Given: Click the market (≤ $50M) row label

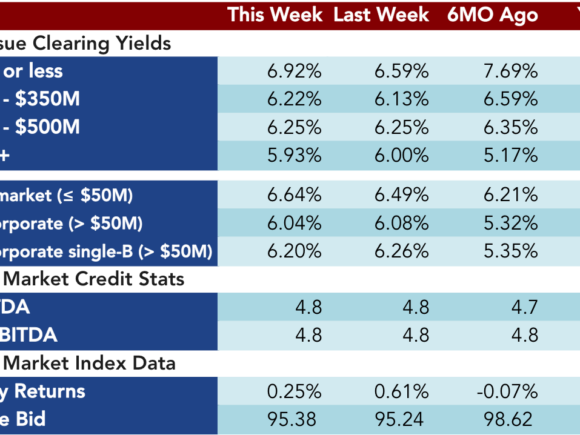Looking at the screenshot, I should pos(66,195).
